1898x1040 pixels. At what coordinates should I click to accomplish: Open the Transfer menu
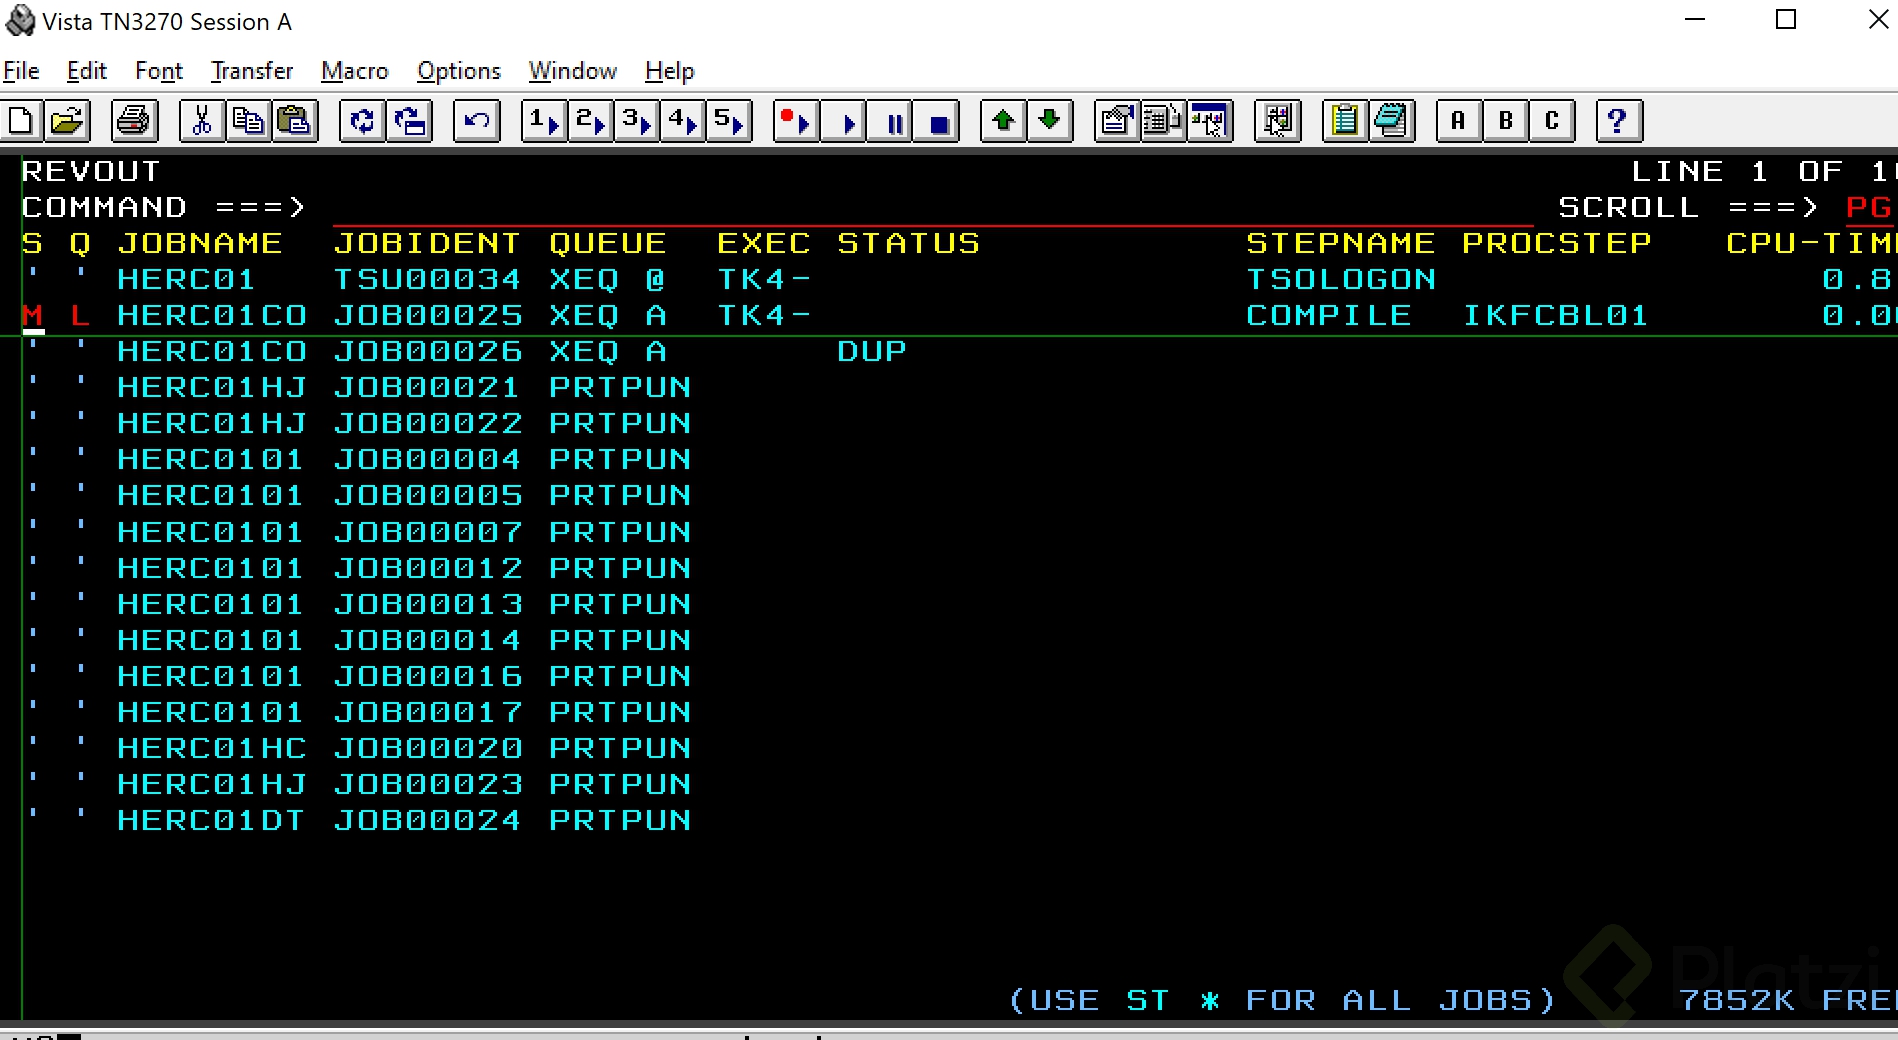click(252, 71)
